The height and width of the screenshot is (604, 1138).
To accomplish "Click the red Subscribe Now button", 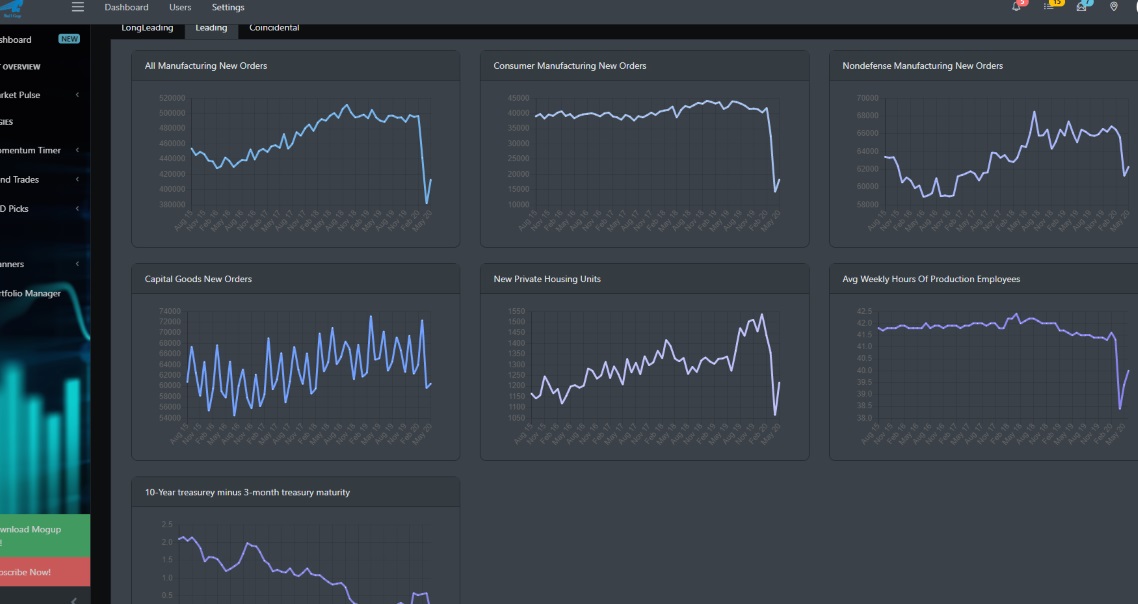I will coord(45,571).
